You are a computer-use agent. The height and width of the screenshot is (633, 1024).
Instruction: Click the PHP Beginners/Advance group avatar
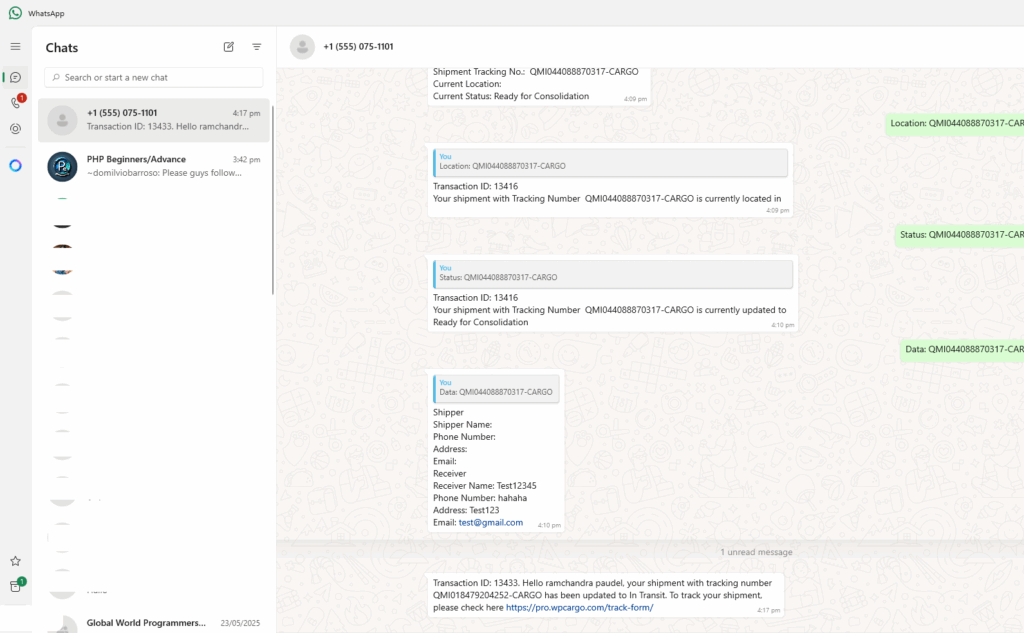(x=63, y=167)
